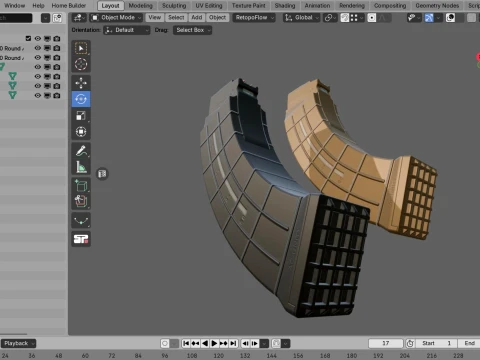Pick the Scale tool
The height and width of the screenshot is (360, 480).
point(81,116)
